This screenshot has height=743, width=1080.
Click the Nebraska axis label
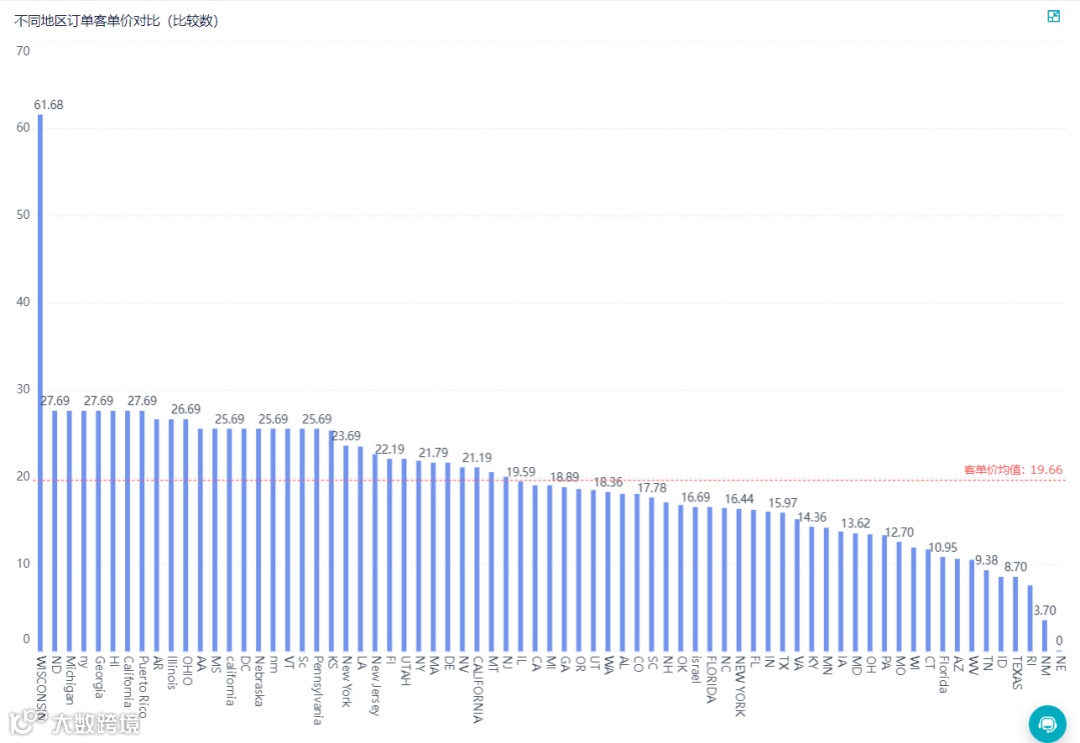click(258, 681)
